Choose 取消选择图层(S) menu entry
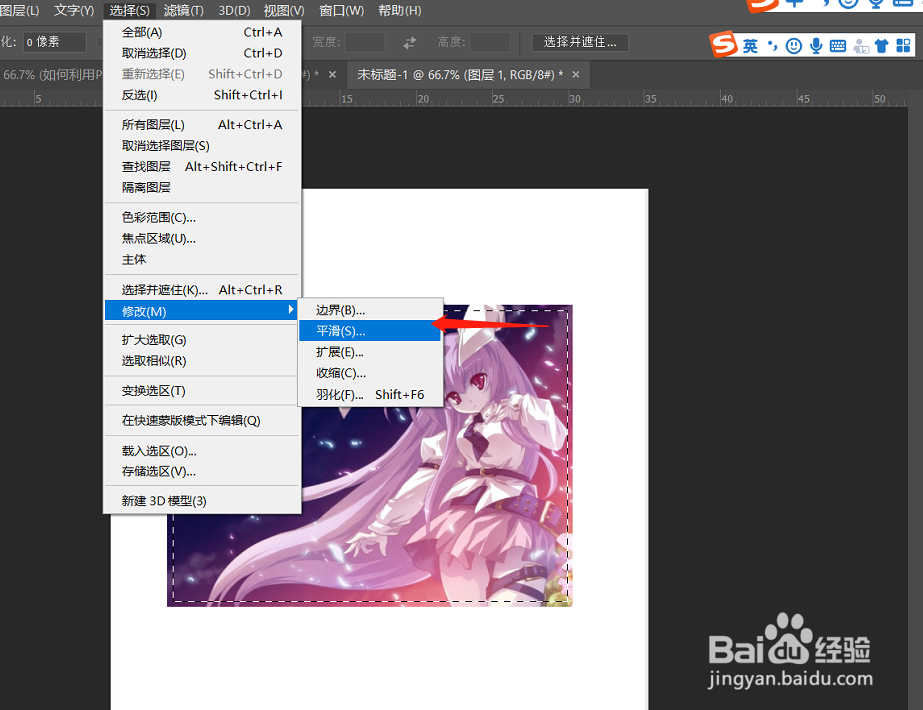 click(202, 145)
